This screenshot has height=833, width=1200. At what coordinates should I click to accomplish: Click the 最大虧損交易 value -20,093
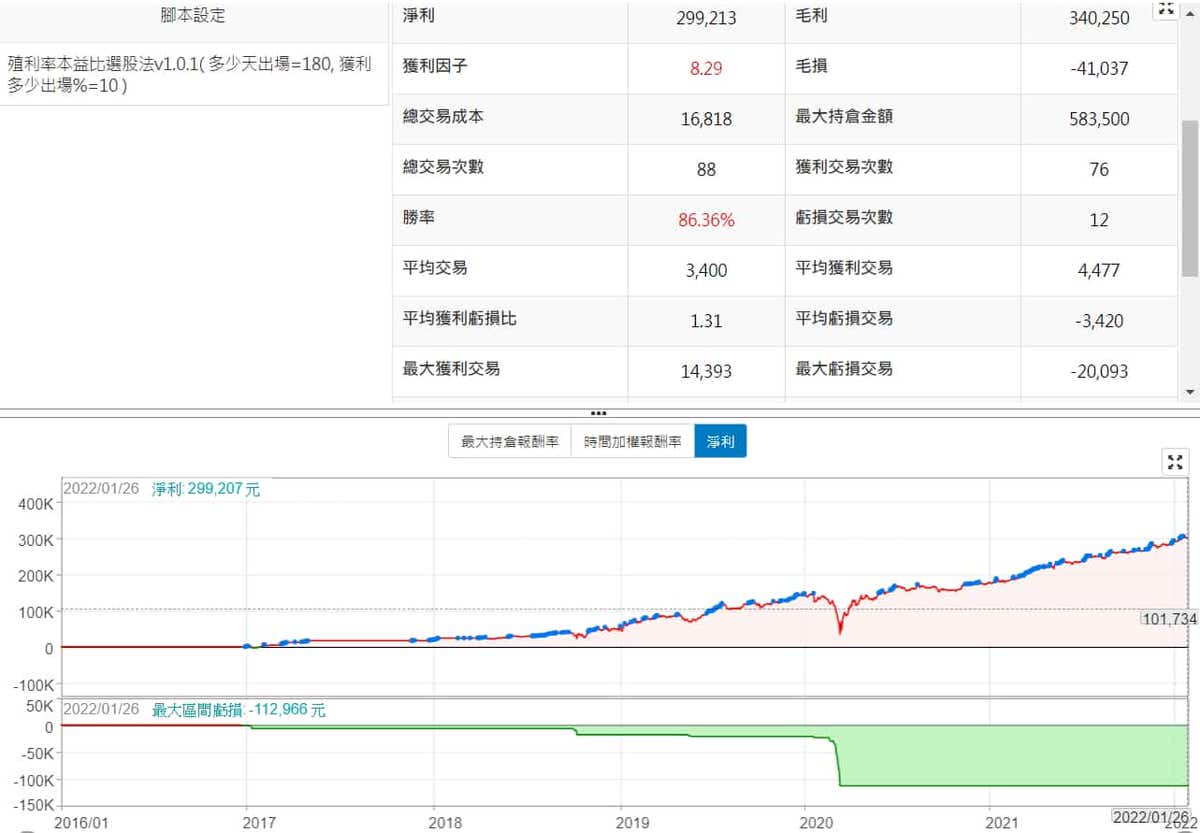point(1098,371)
